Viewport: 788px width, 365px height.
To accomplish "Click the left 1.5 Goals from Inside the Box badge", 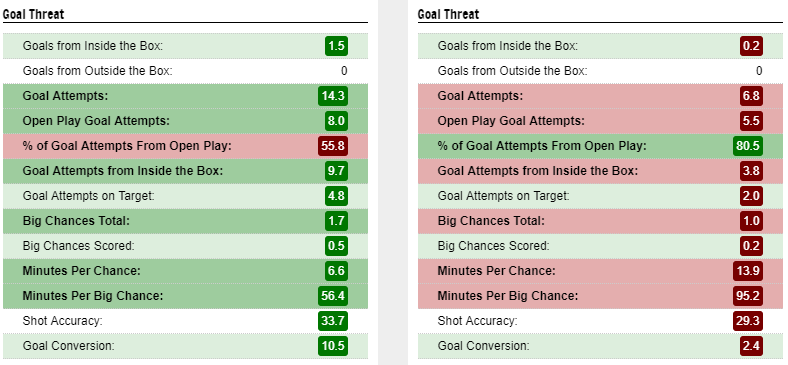I will tap(336, 46).
